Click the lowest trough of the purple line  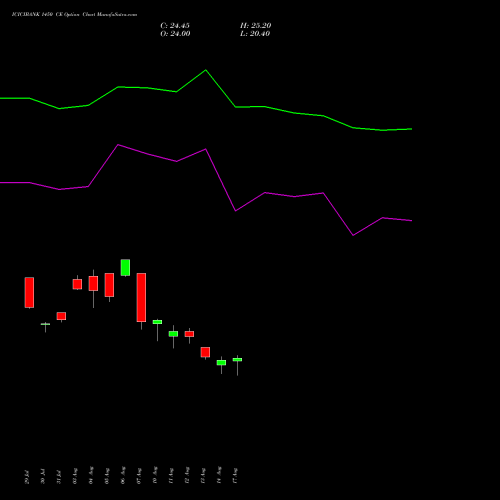353,235
